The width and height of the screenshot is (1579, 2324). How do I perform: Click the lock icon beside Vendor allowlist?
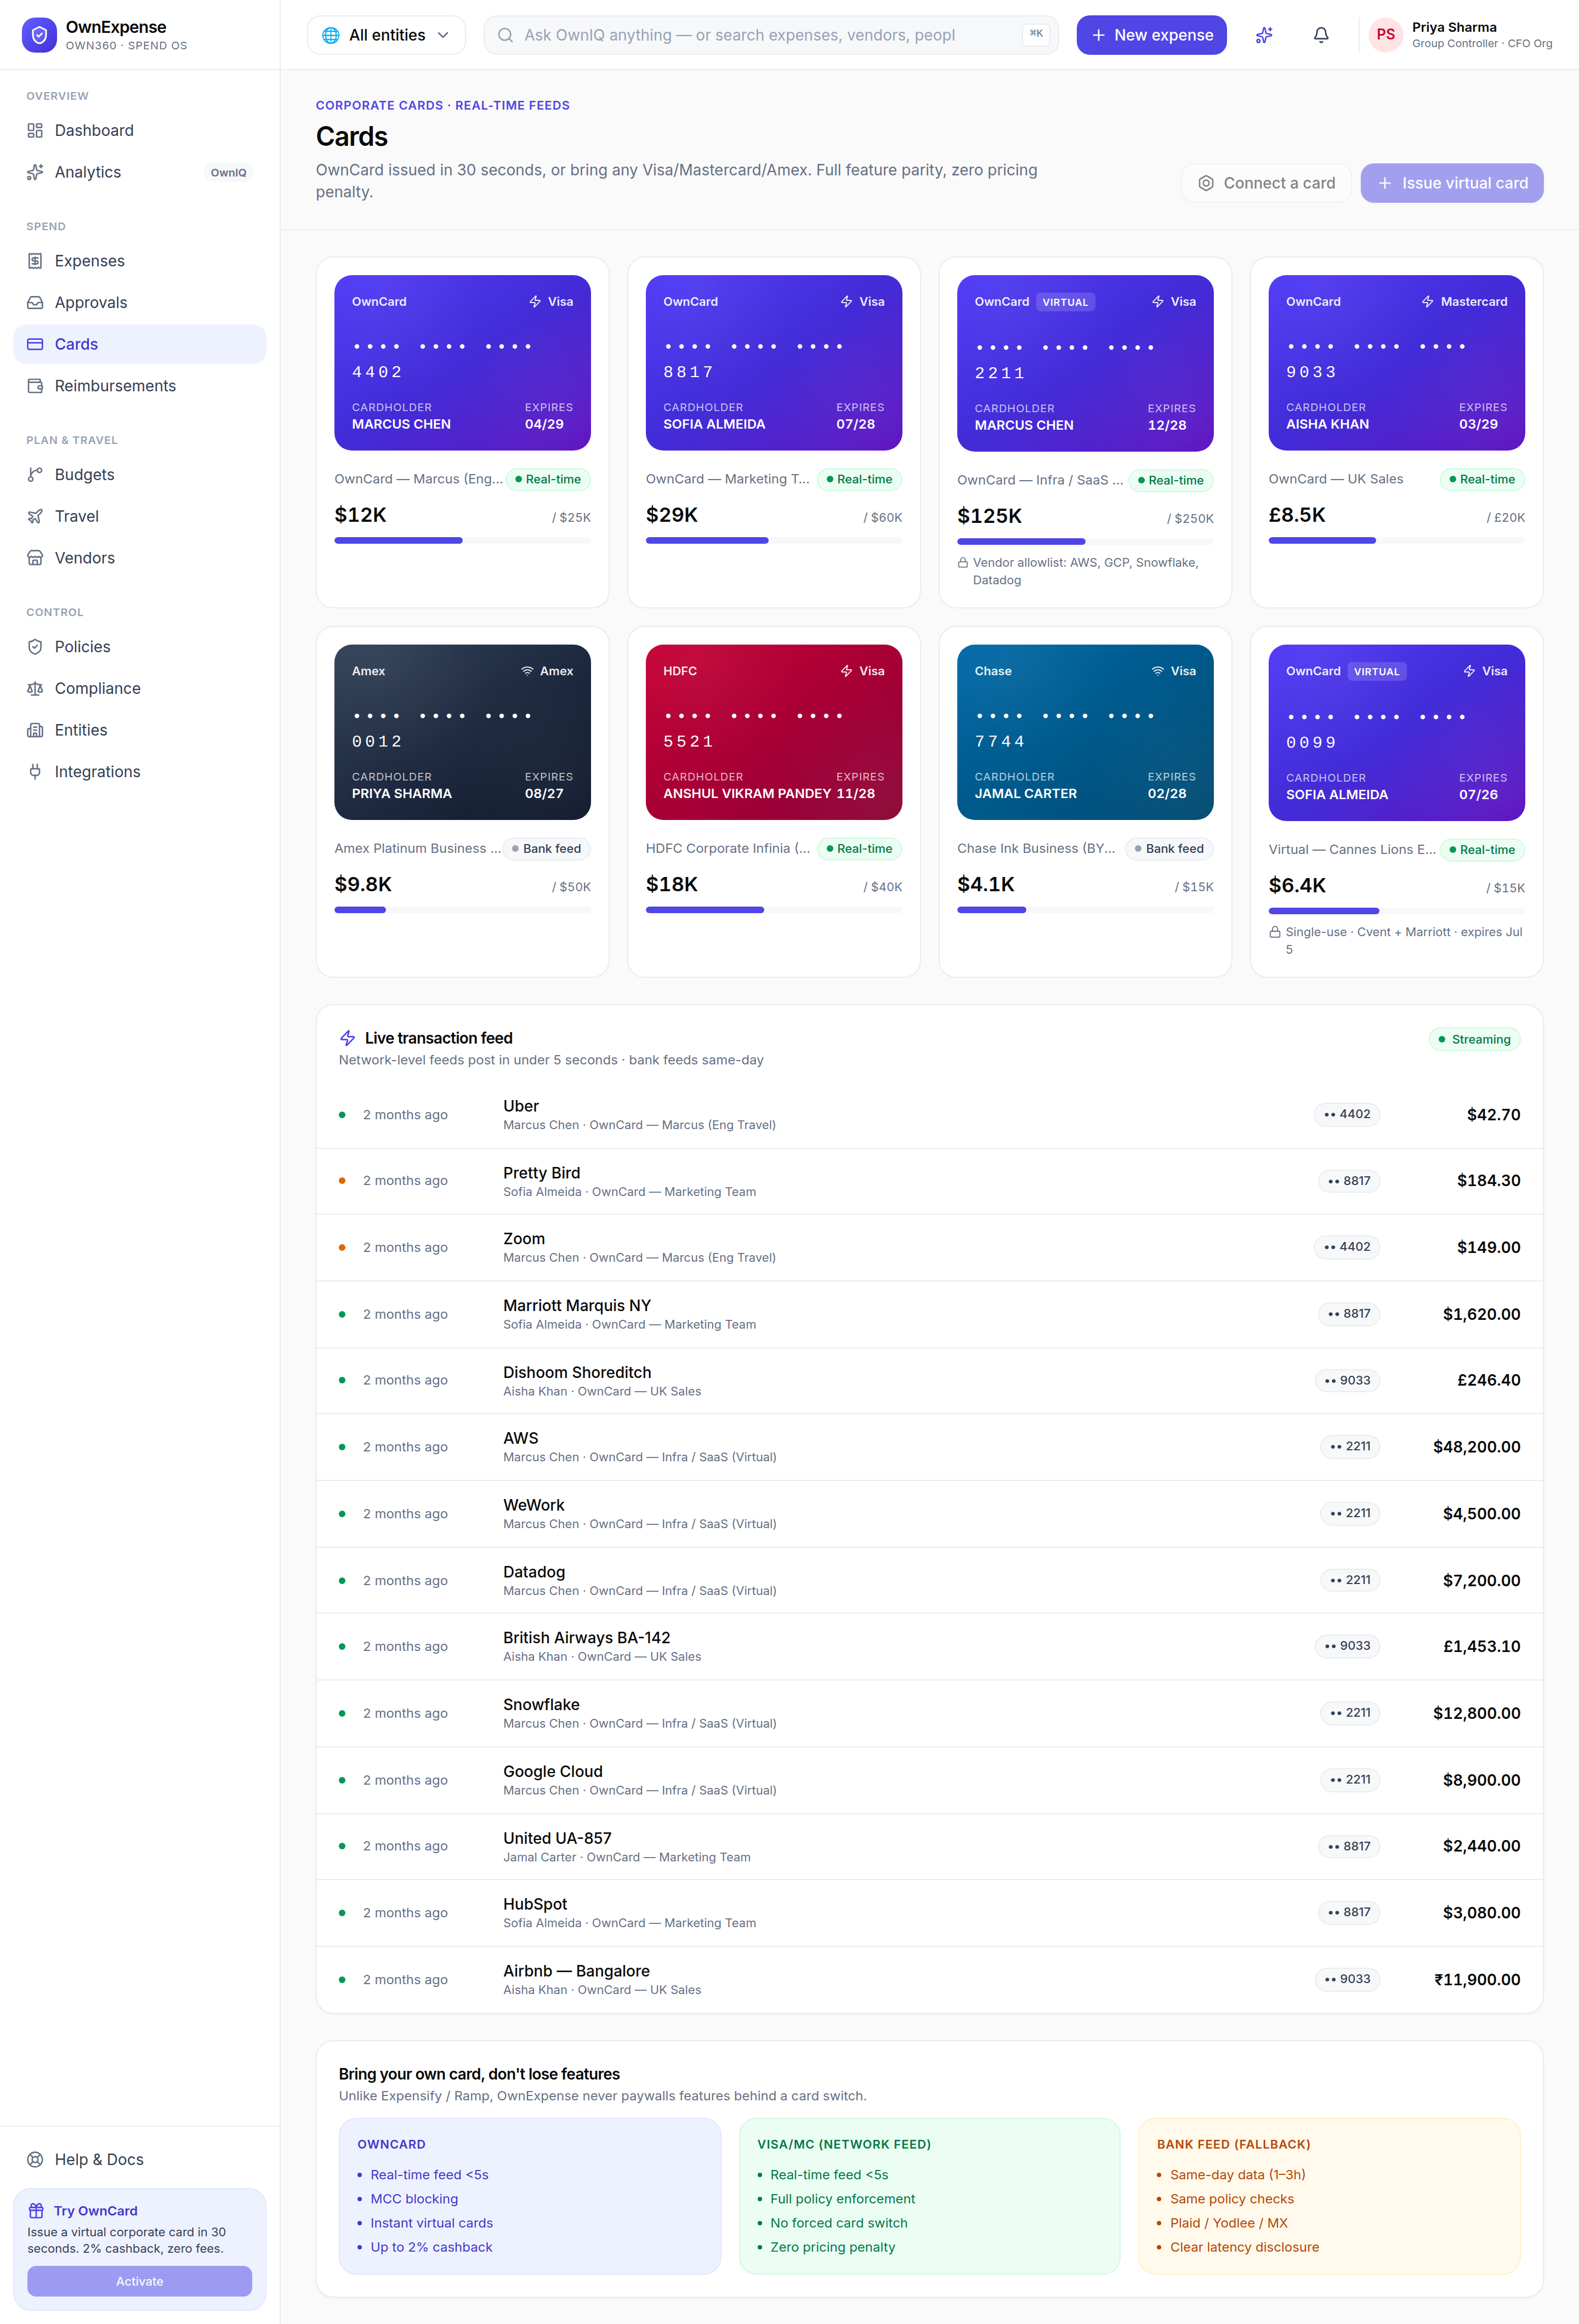point(963,563)
